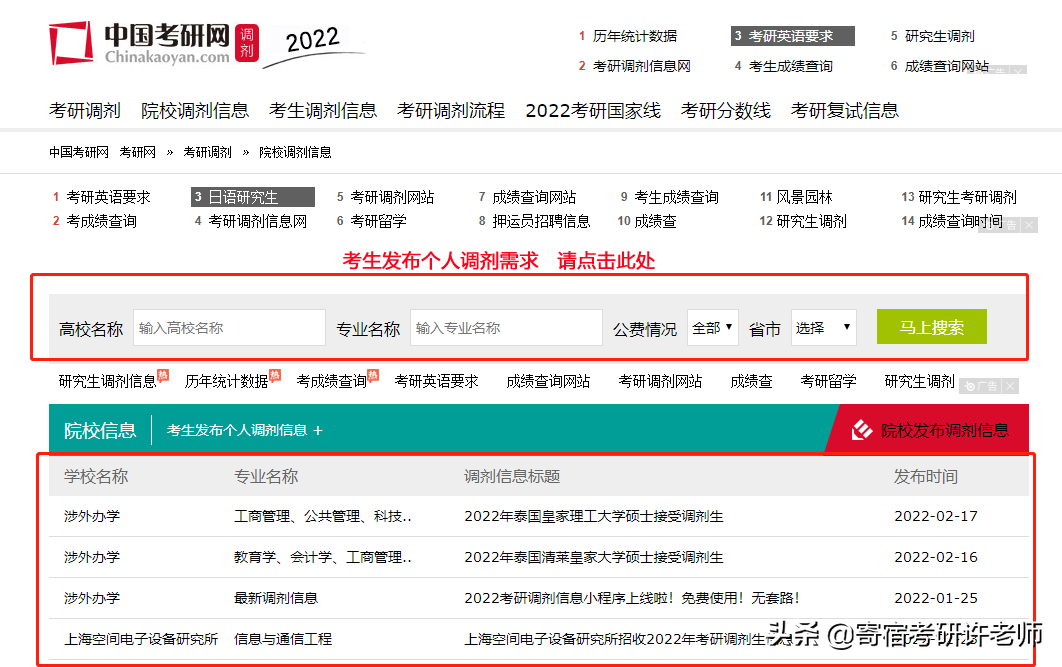Click date cell 2022-02-16

click(936, 557)
